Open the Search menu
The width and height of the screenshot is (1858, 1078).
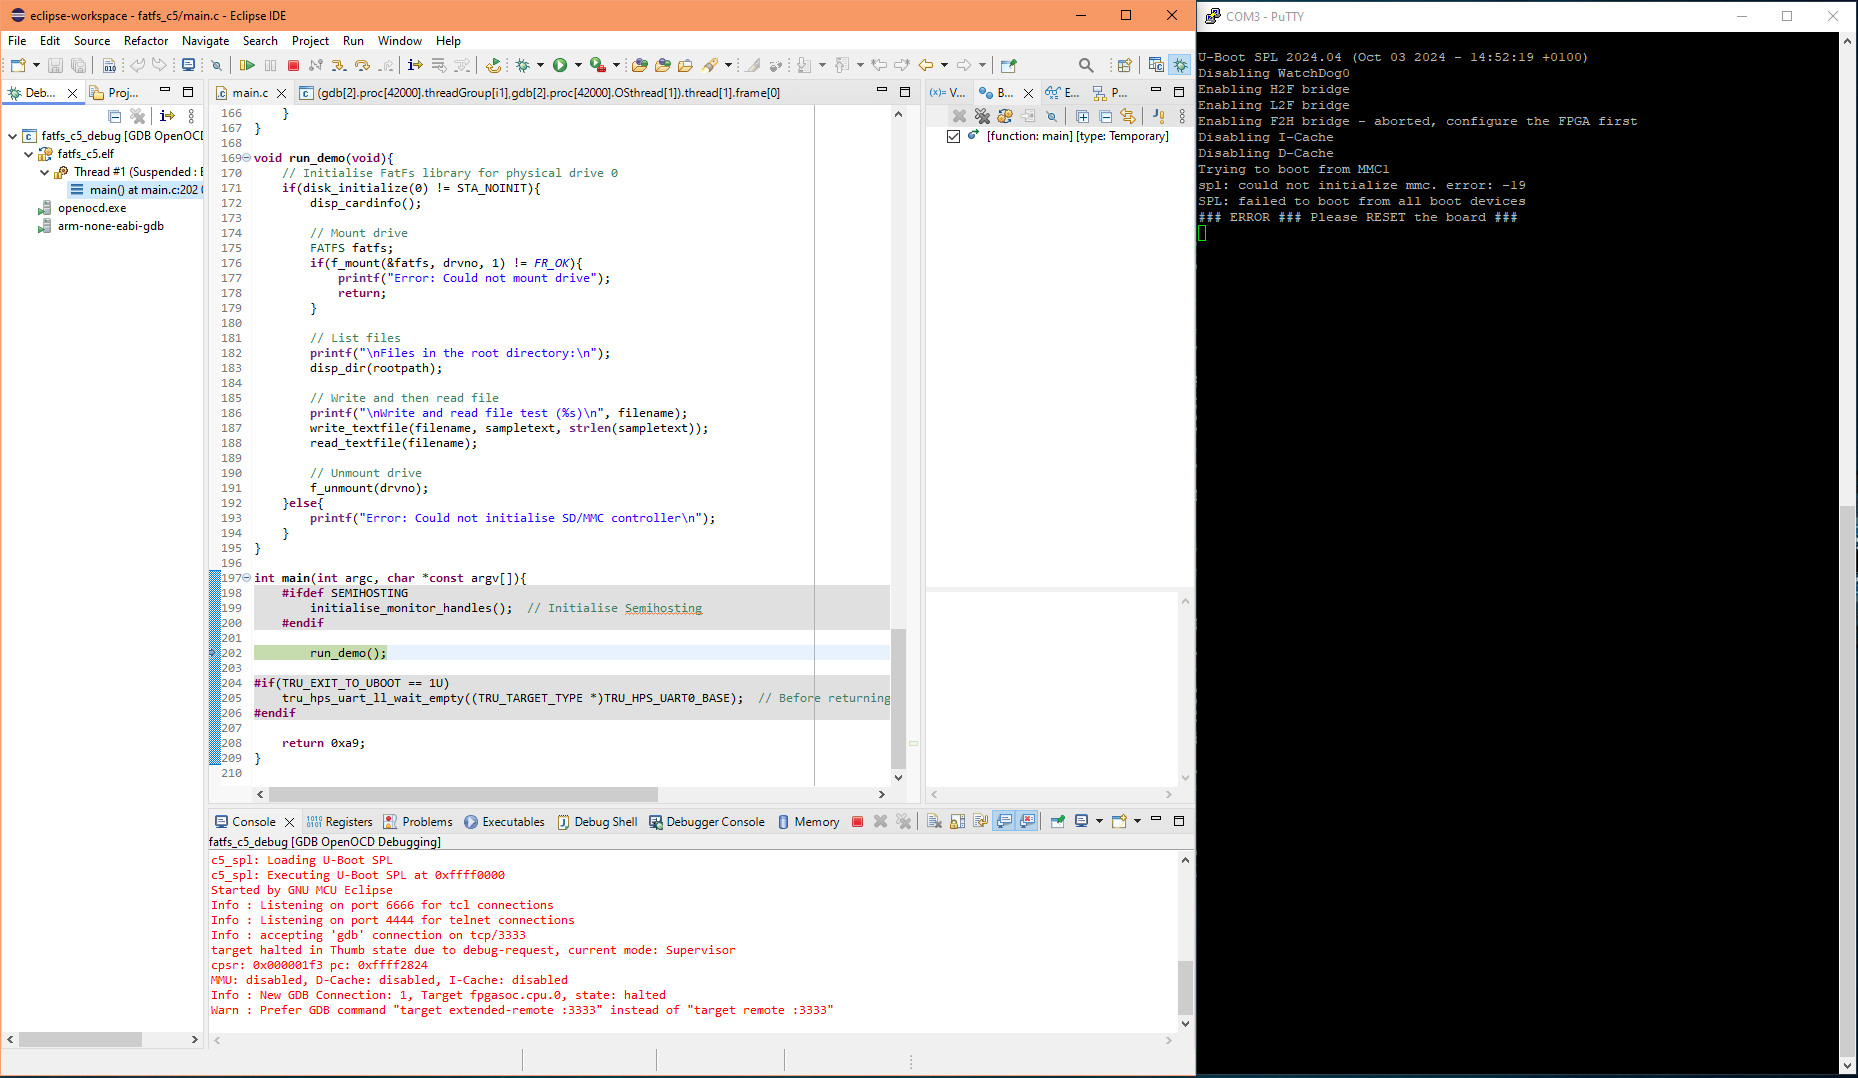(260, 41)
